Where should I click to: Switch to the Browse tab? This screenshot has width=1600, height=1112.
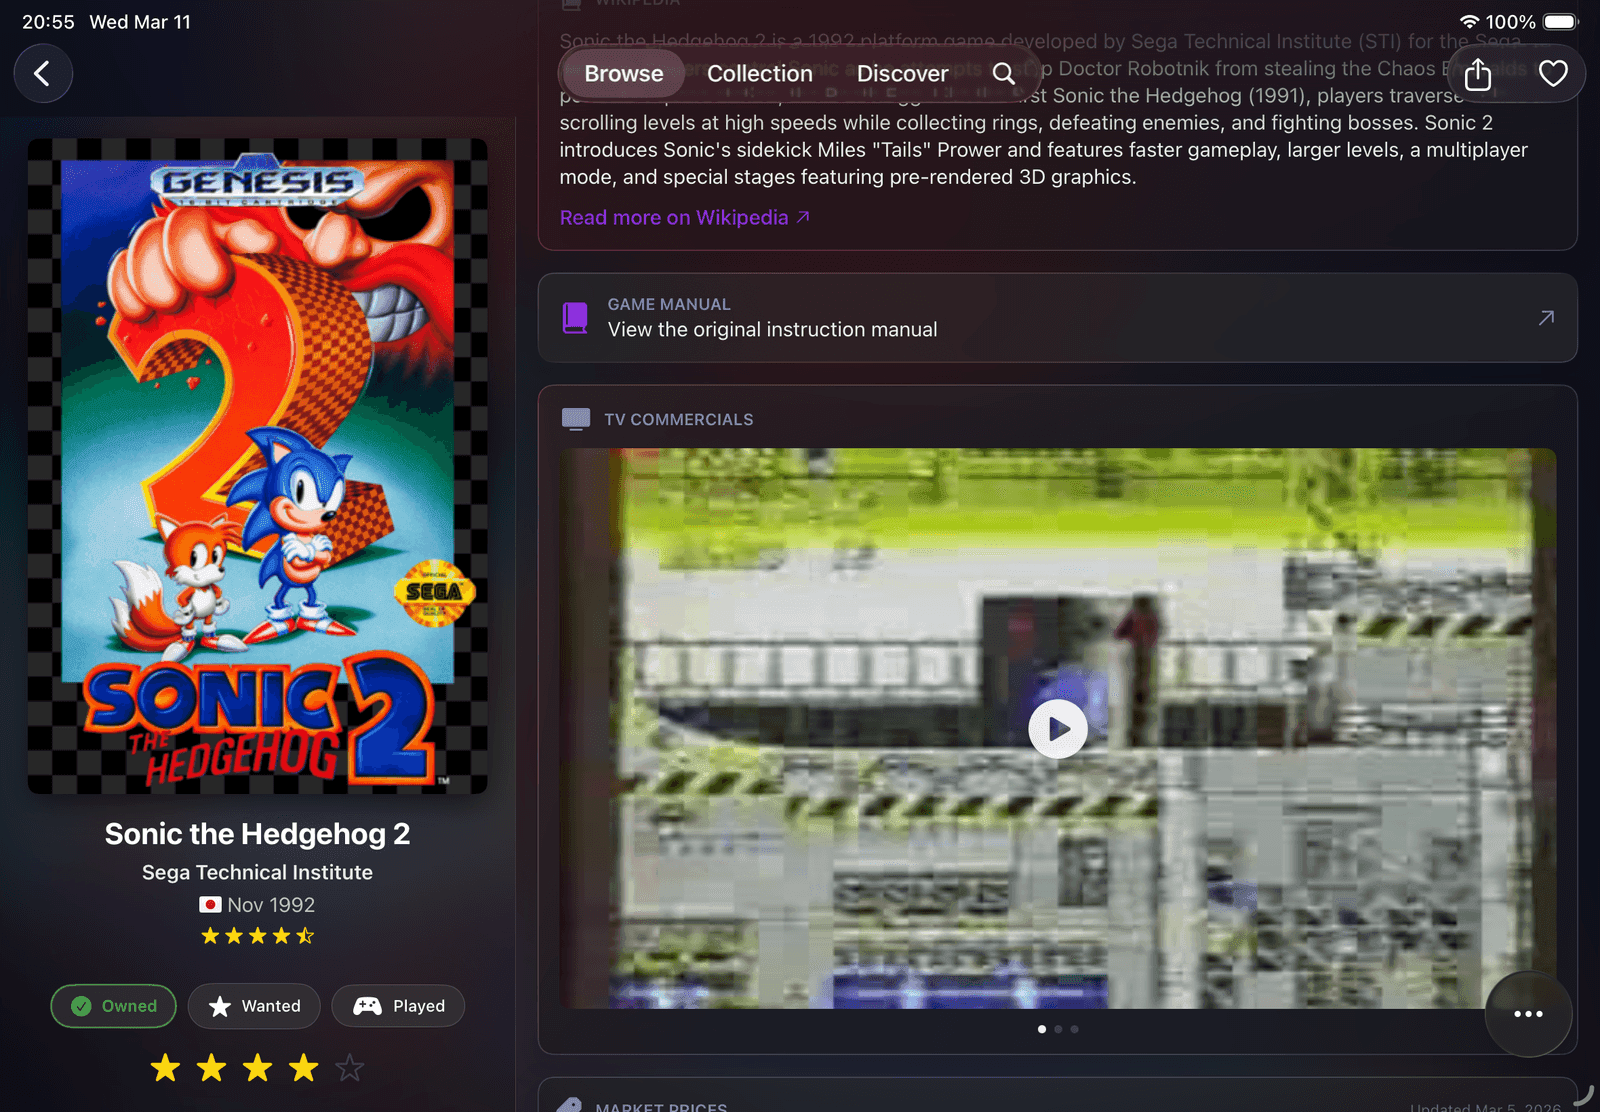pyautogui.click(x=624, y=74)
